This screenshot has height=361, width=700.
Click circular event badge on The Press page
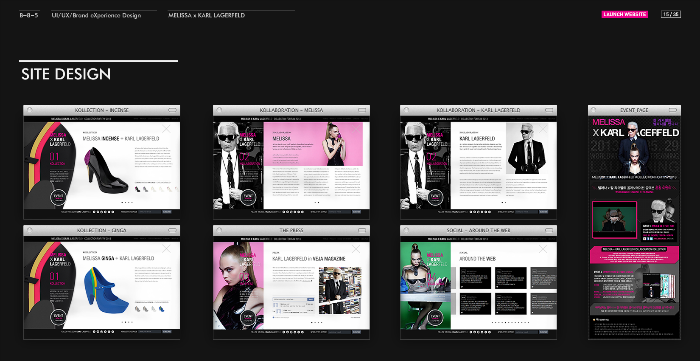249,318
